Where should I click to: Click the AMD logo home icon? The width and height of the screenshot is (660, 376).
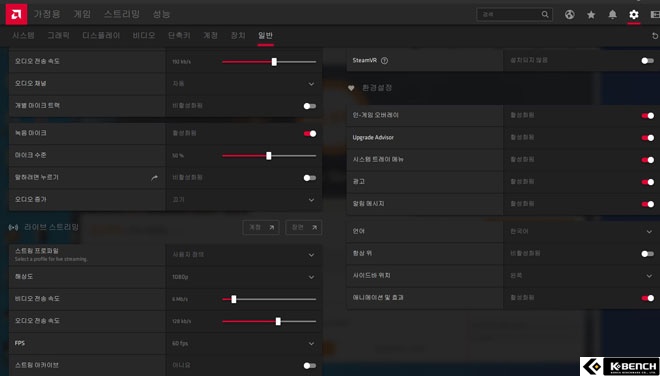coord(16,14)
